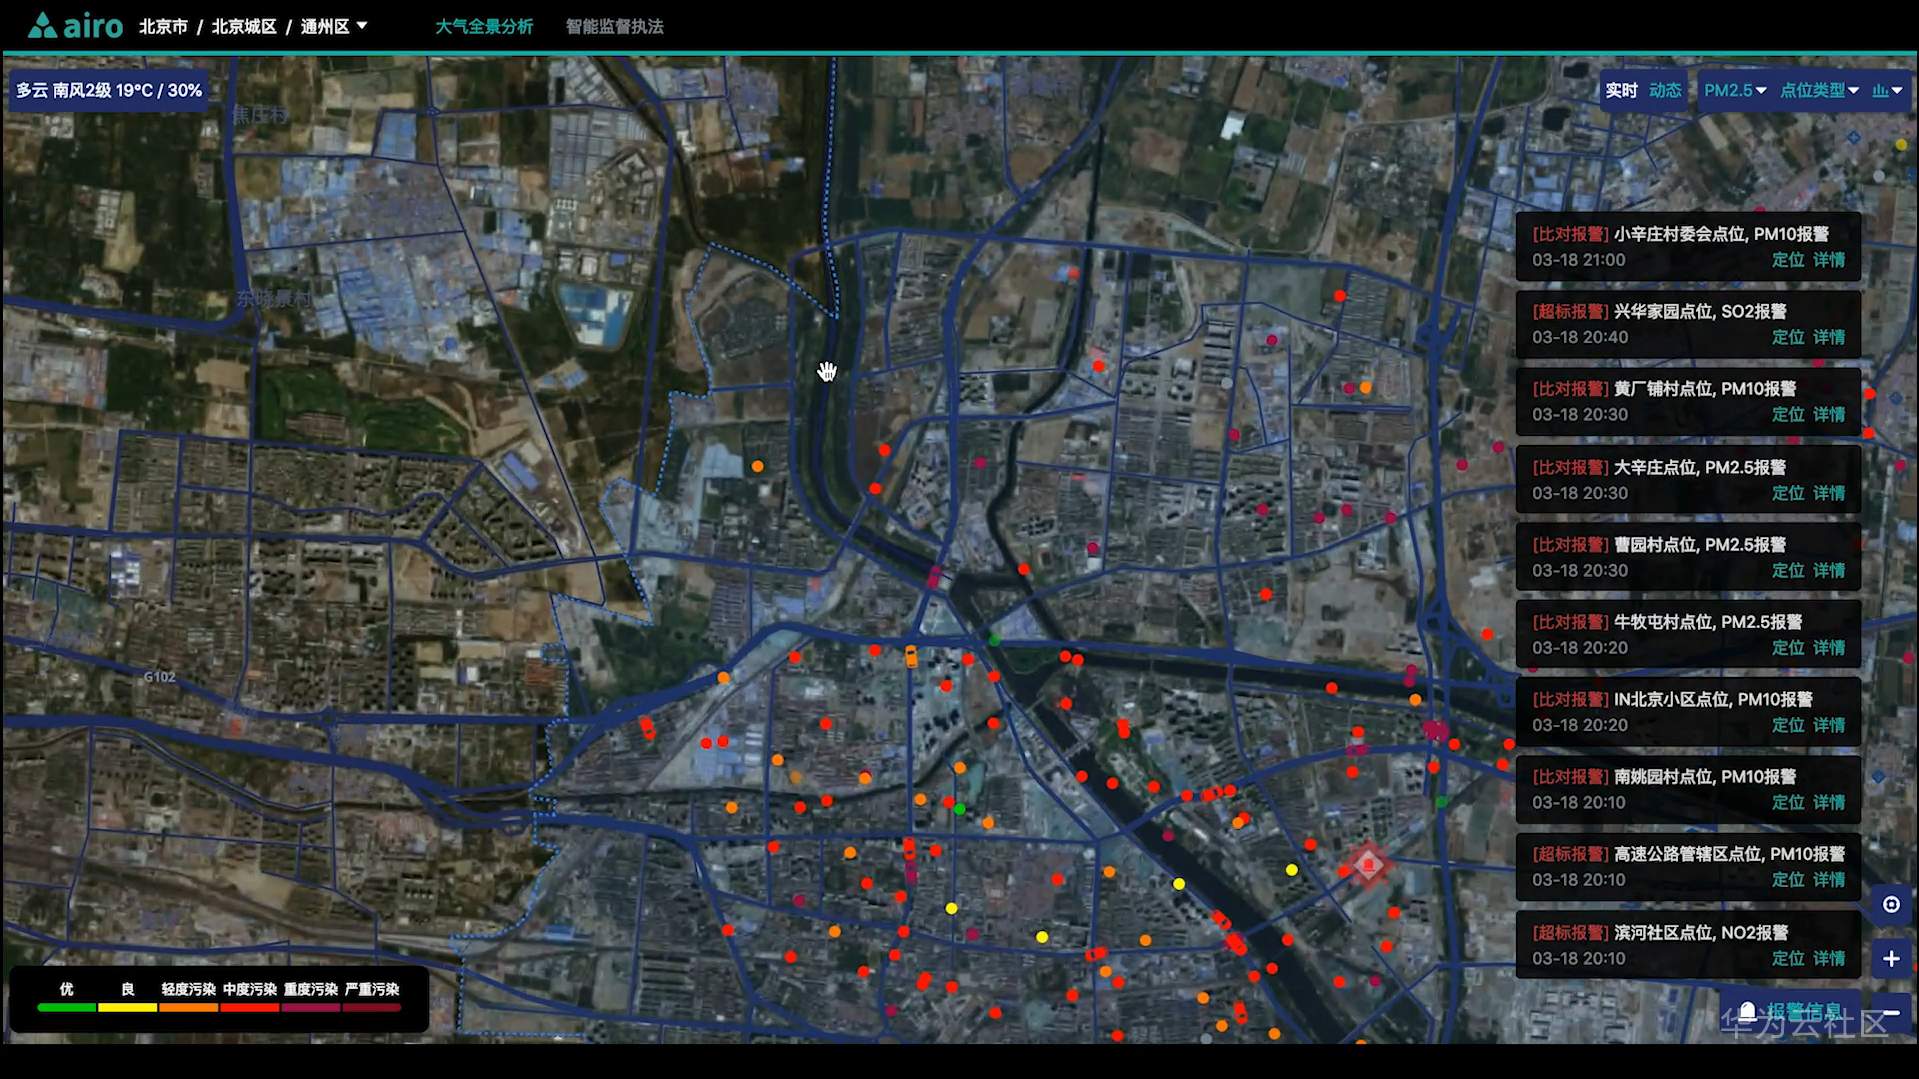Screen dimensions: 1919x1079
Task: Recenter map with the locate target icon
Action: pos(1891,904)
